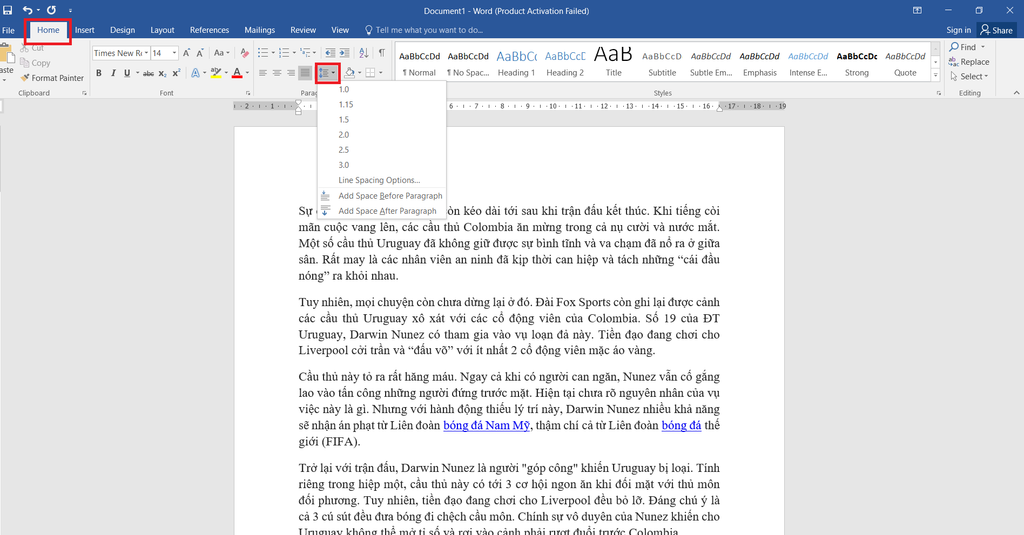Screen dimensions: 1024x535
Task: Open Line Spacing Options… in the menu
Action: [x=381, y=180]
